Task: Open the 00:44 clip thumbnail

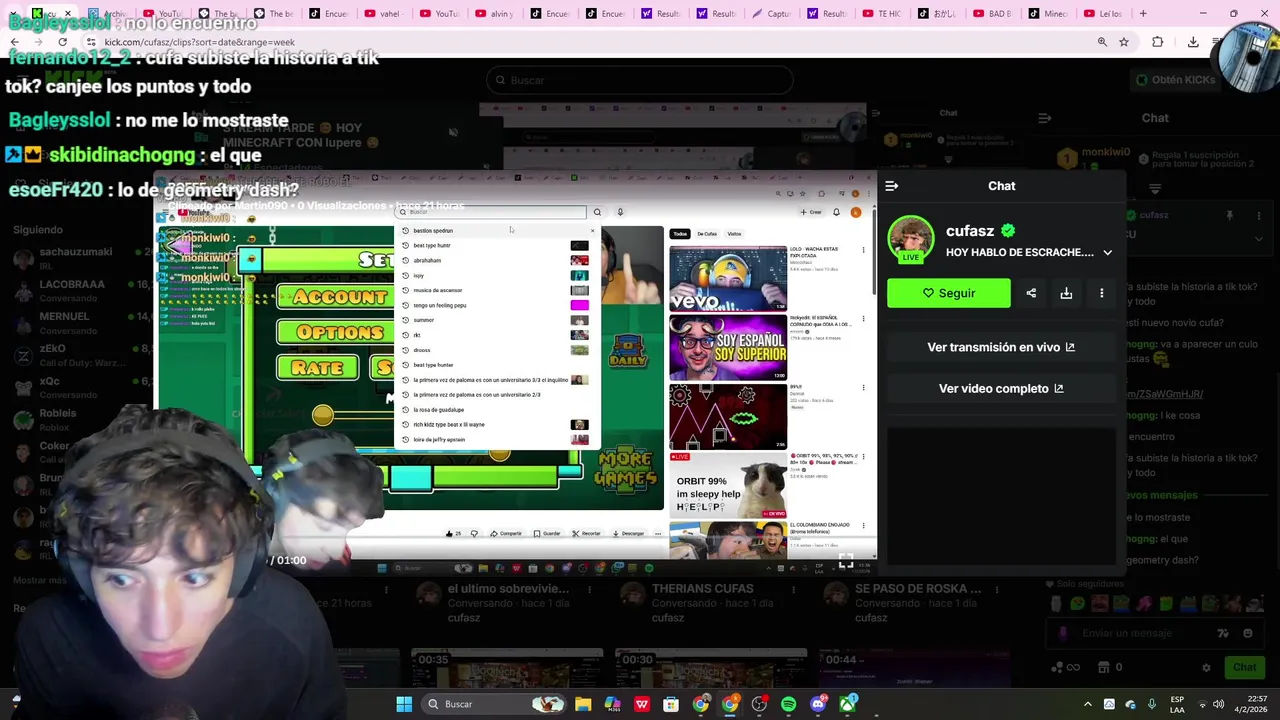Action: pos(915,668)
